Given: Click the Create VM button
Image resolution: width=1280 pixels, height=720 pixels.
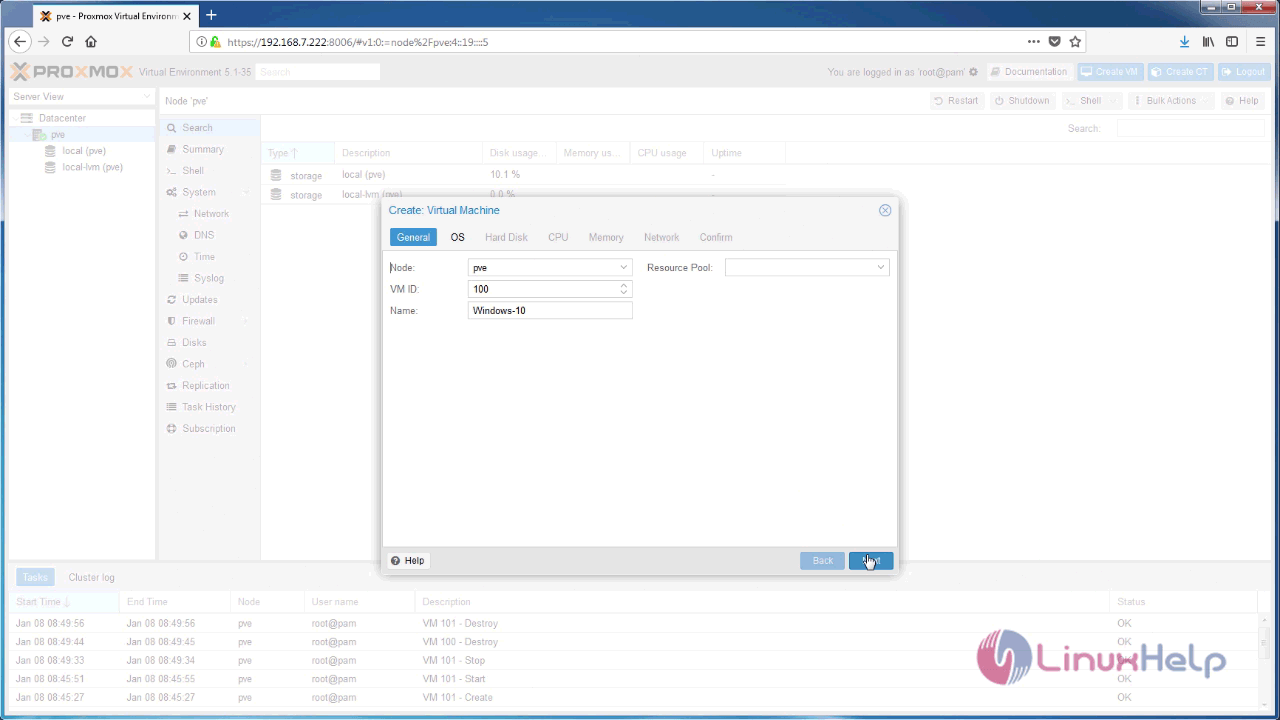Looking at the screenshot, I should pos(1110,72).
